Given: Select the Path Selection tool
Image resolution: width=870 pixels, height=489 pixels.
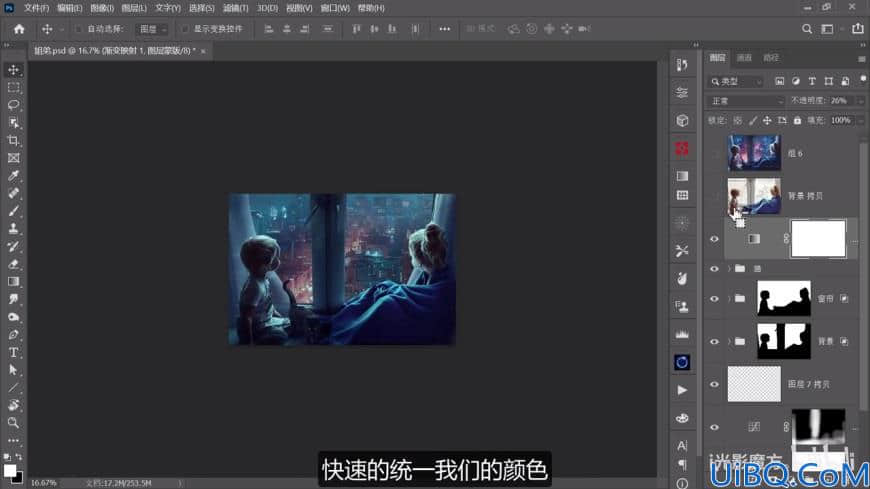Looking at the screenshot, I should (13, 370).
